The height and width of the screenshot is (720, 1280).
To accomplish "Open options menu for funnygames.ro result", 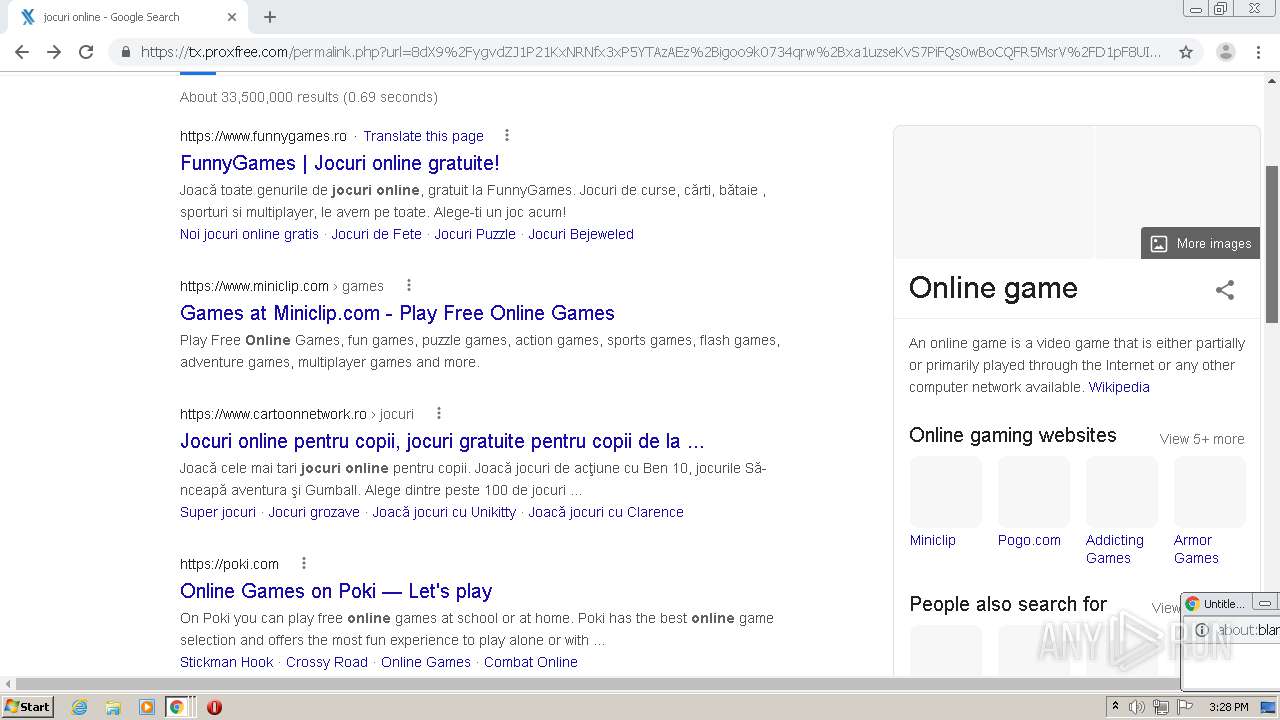I will [x=506, y=135].
